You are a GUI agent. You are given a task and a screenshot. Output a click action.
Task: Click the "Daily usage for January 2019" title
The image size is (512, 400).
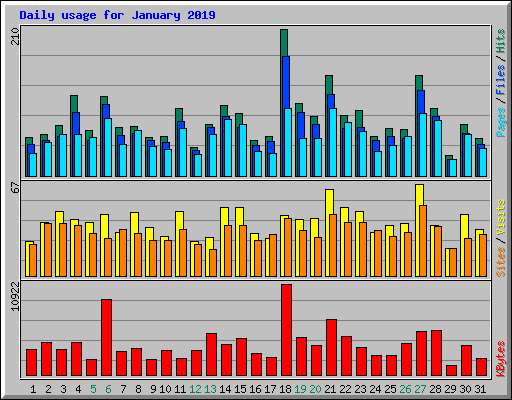coord(117,15)
